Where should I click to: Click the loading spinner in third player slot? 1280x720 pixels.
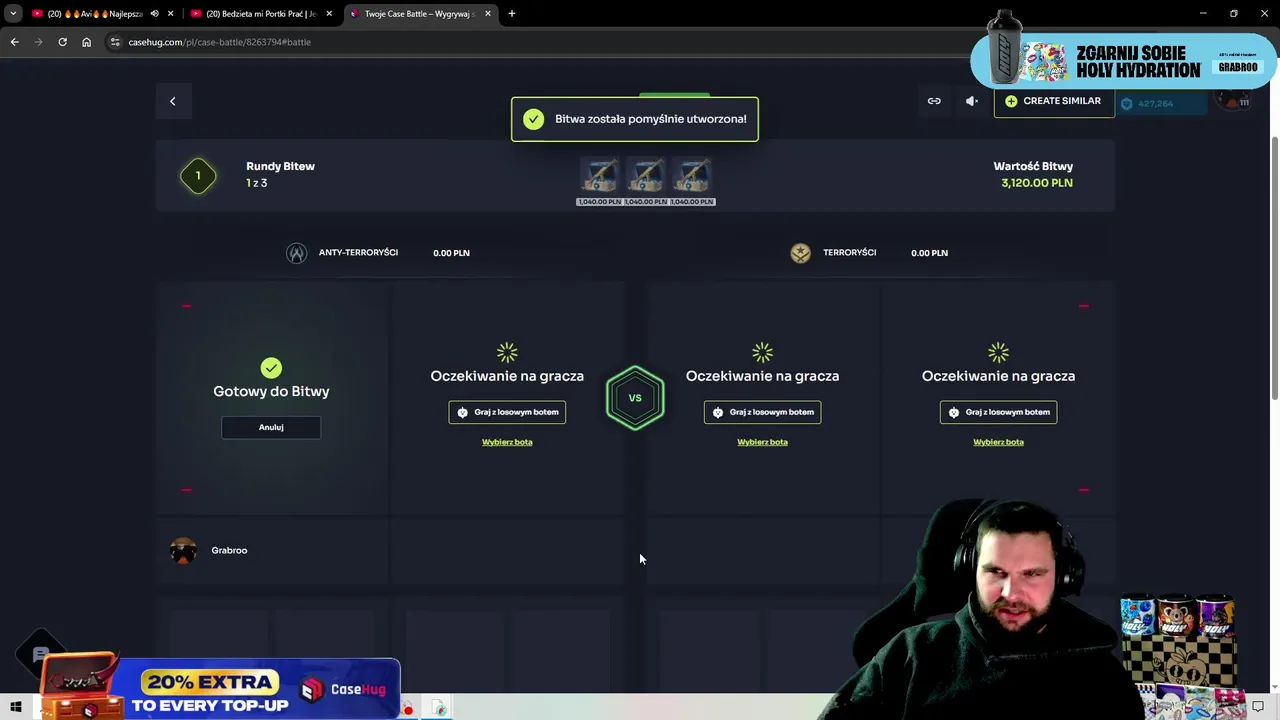click(x=762, y=352)
